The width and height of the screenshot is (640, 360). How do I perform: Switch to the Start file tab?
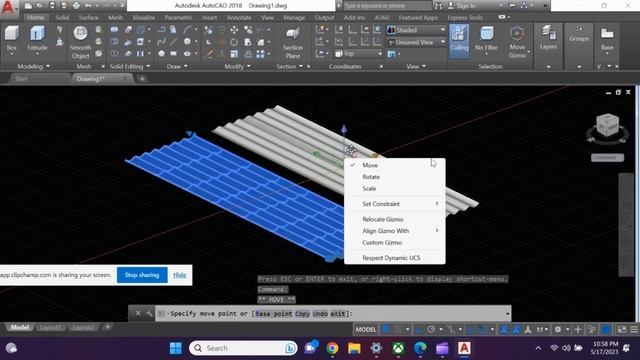click(x=21, y=79)
